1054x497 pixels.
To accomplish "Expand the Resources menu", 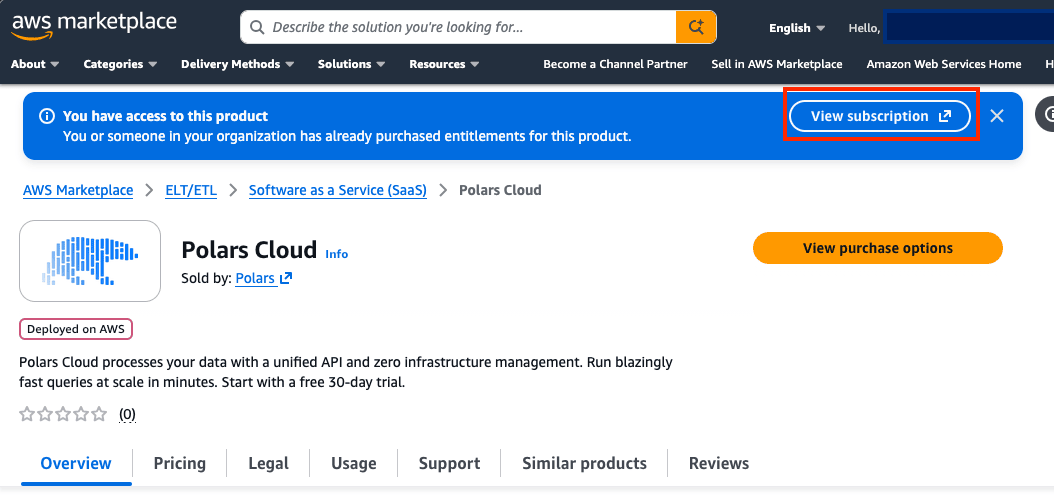I will [x=444, y=64].
